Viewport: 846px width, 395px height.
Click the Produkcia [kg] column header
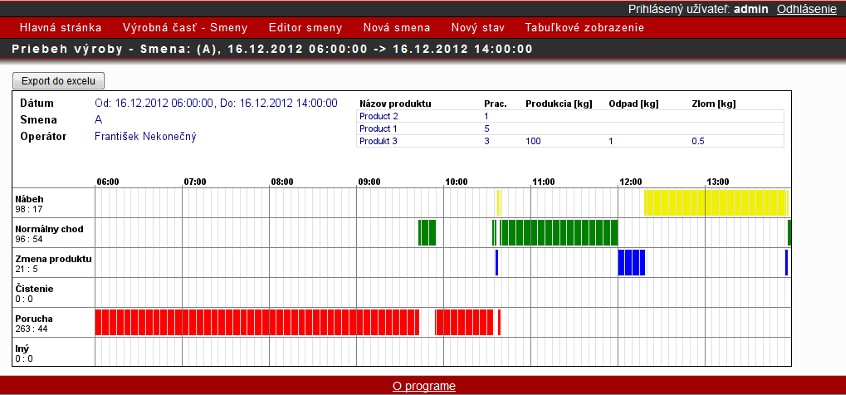click(558, 104)
